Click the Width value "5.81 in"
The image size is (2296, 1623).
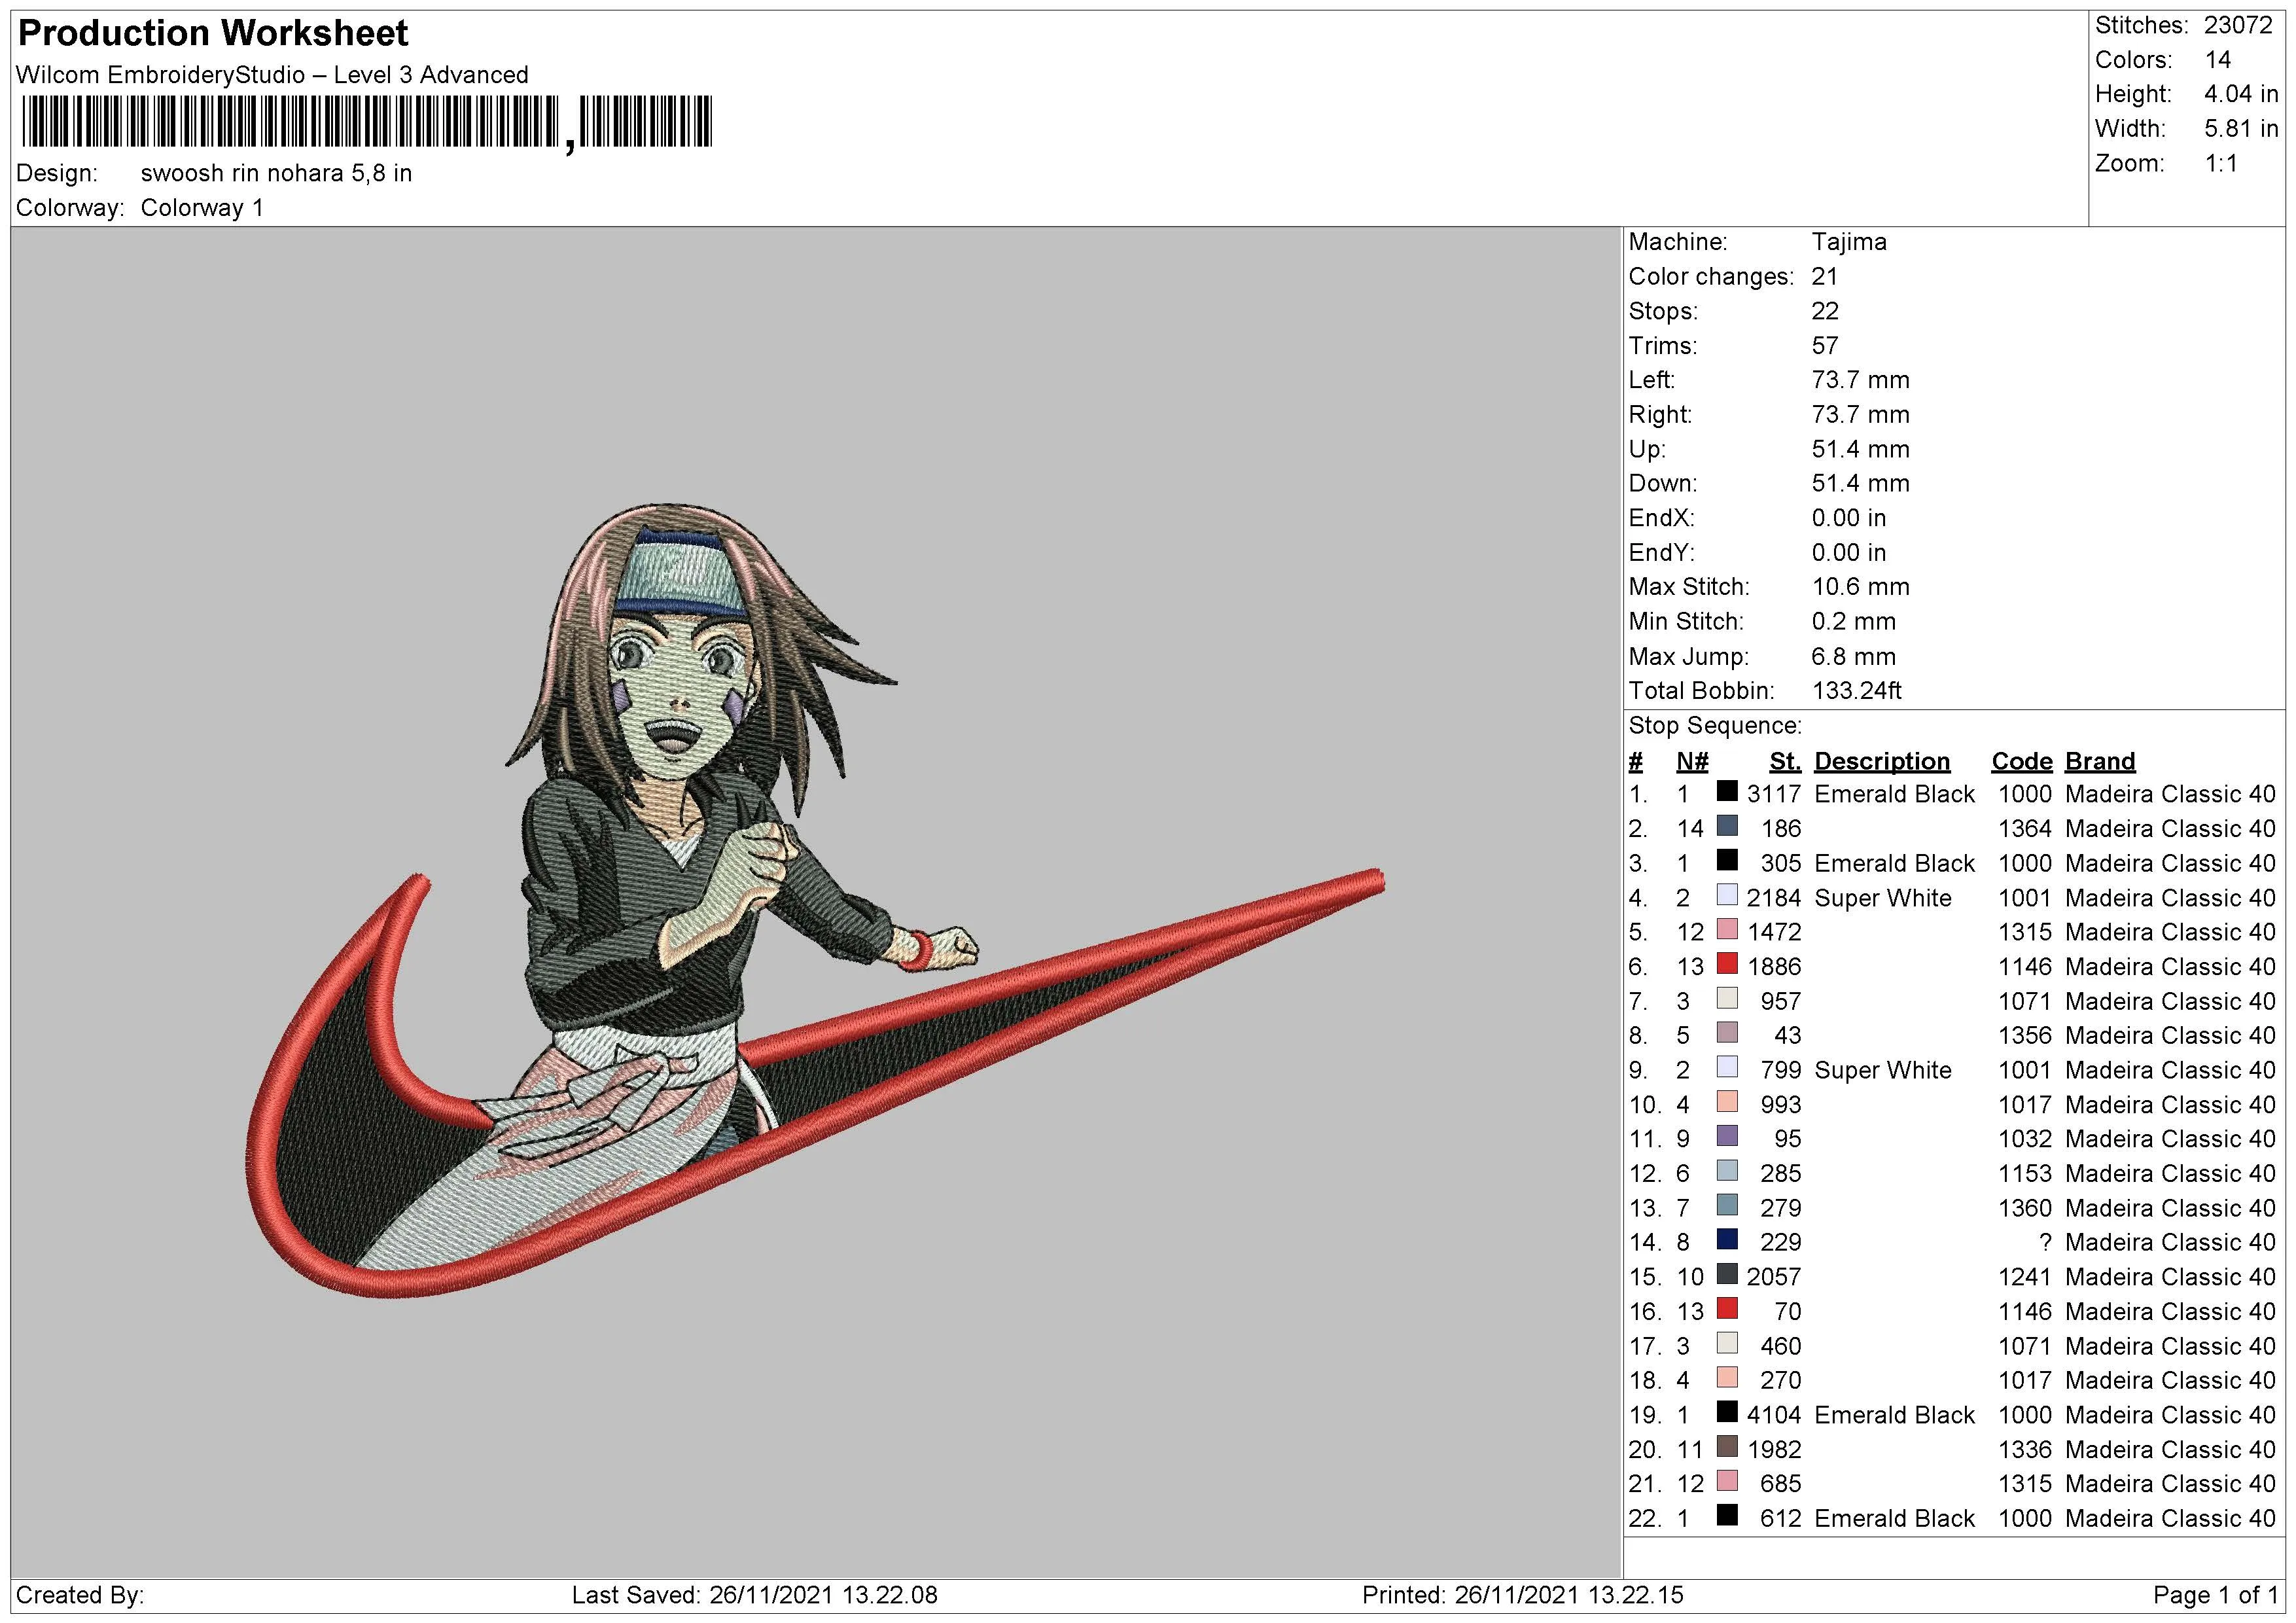point(2240,129)
